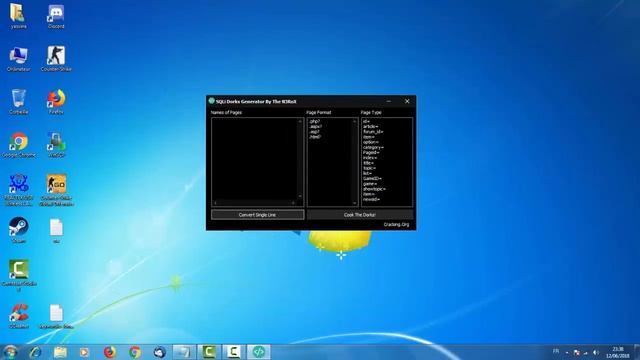
Task: Select the blue owl-faced desktop shortcut
Action: point(18,190)
